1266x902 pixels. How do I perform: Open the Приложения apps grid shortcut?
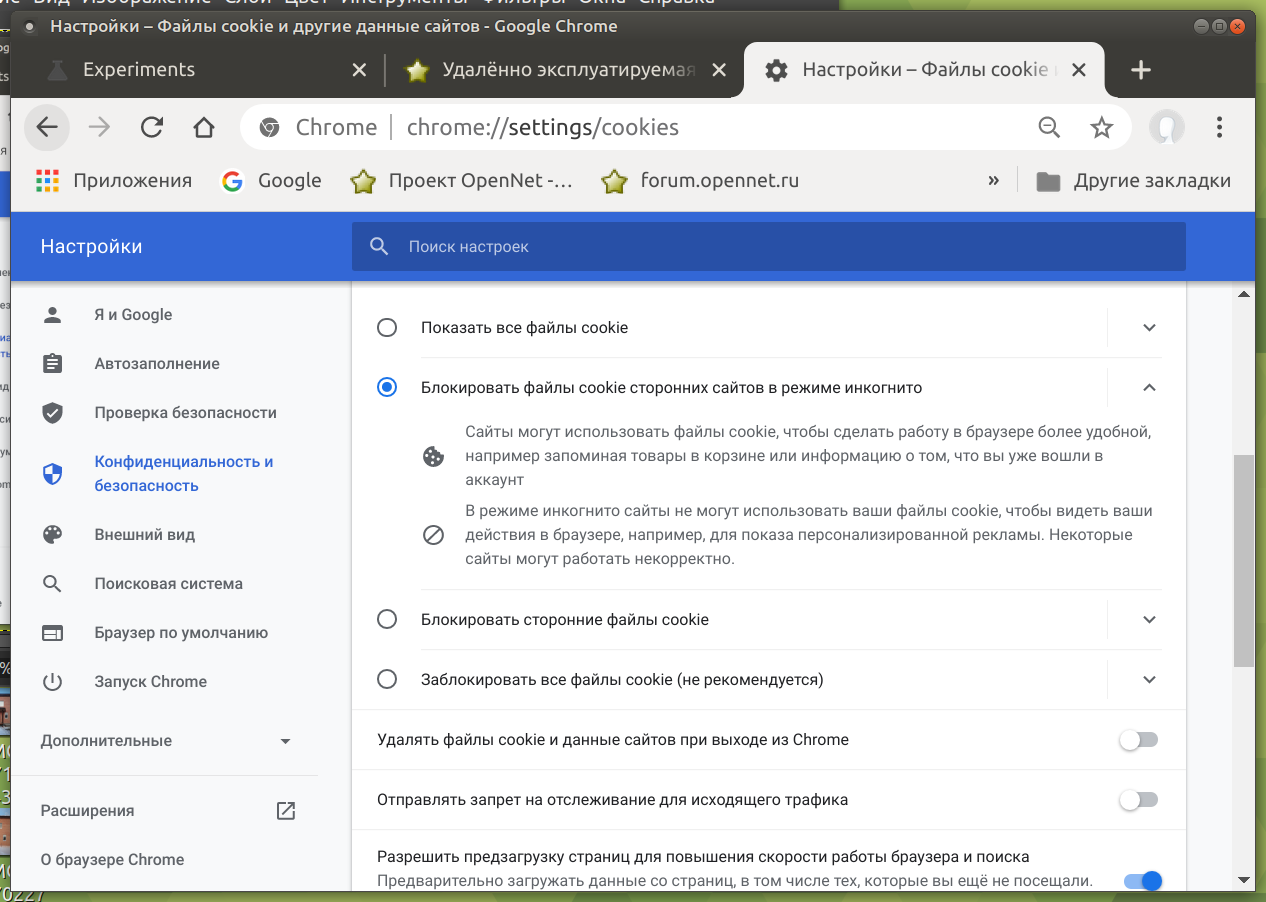113,181
